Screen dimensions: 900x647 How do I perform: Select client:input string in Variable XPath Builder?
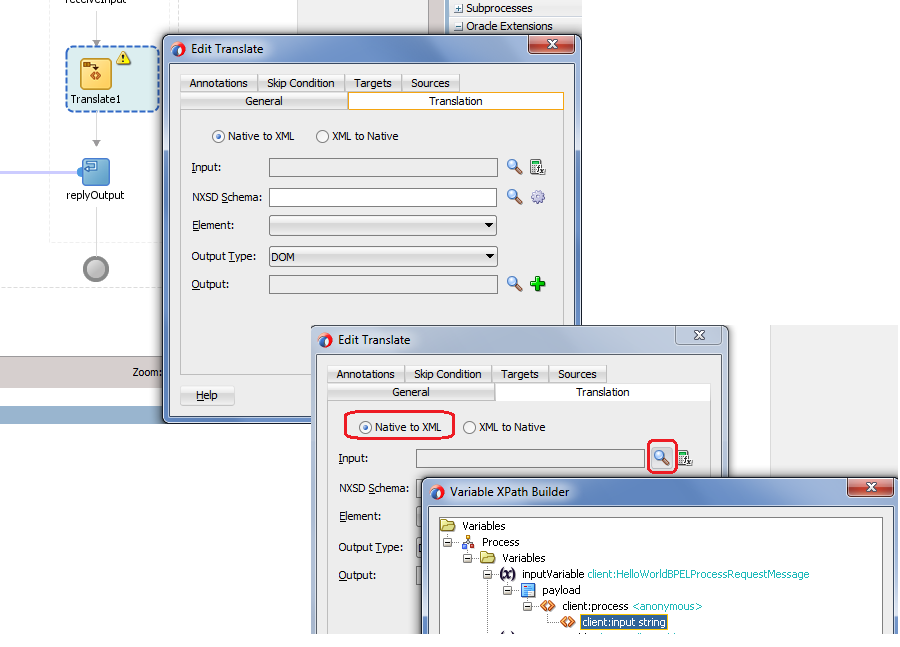point(622,621)
